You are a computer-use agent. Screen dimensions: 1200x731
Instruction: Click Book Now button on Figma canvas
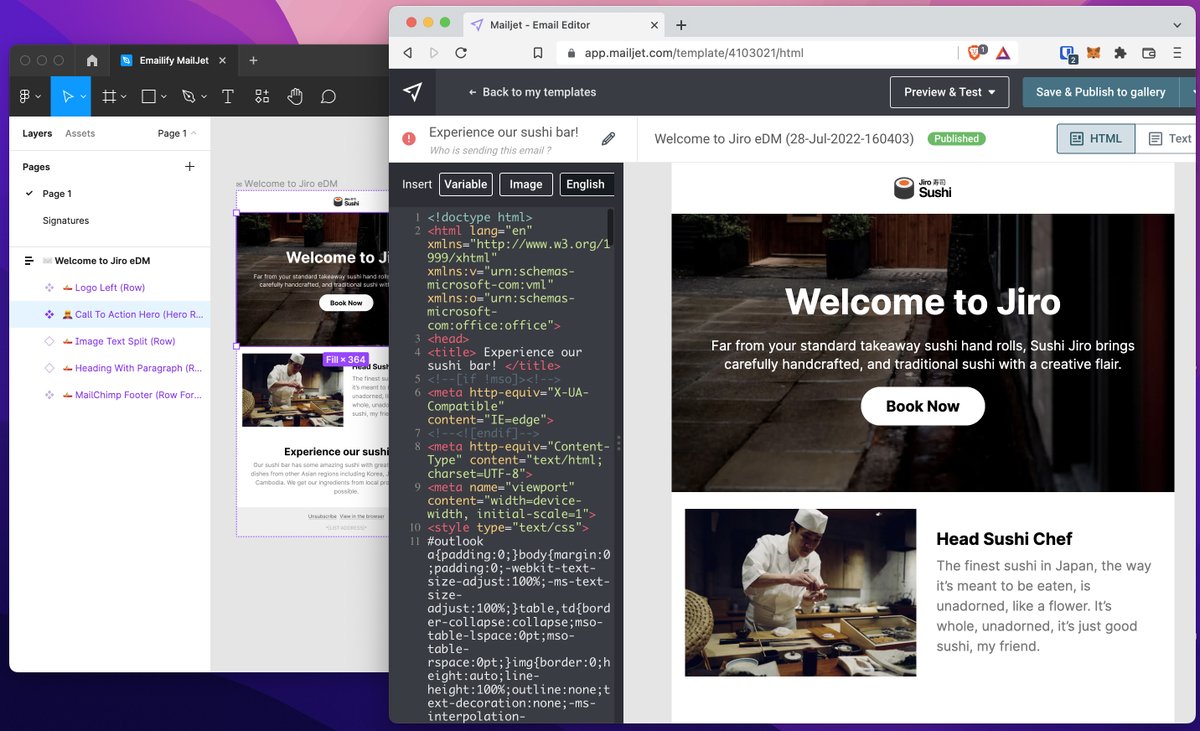click(x=346, y=302)
